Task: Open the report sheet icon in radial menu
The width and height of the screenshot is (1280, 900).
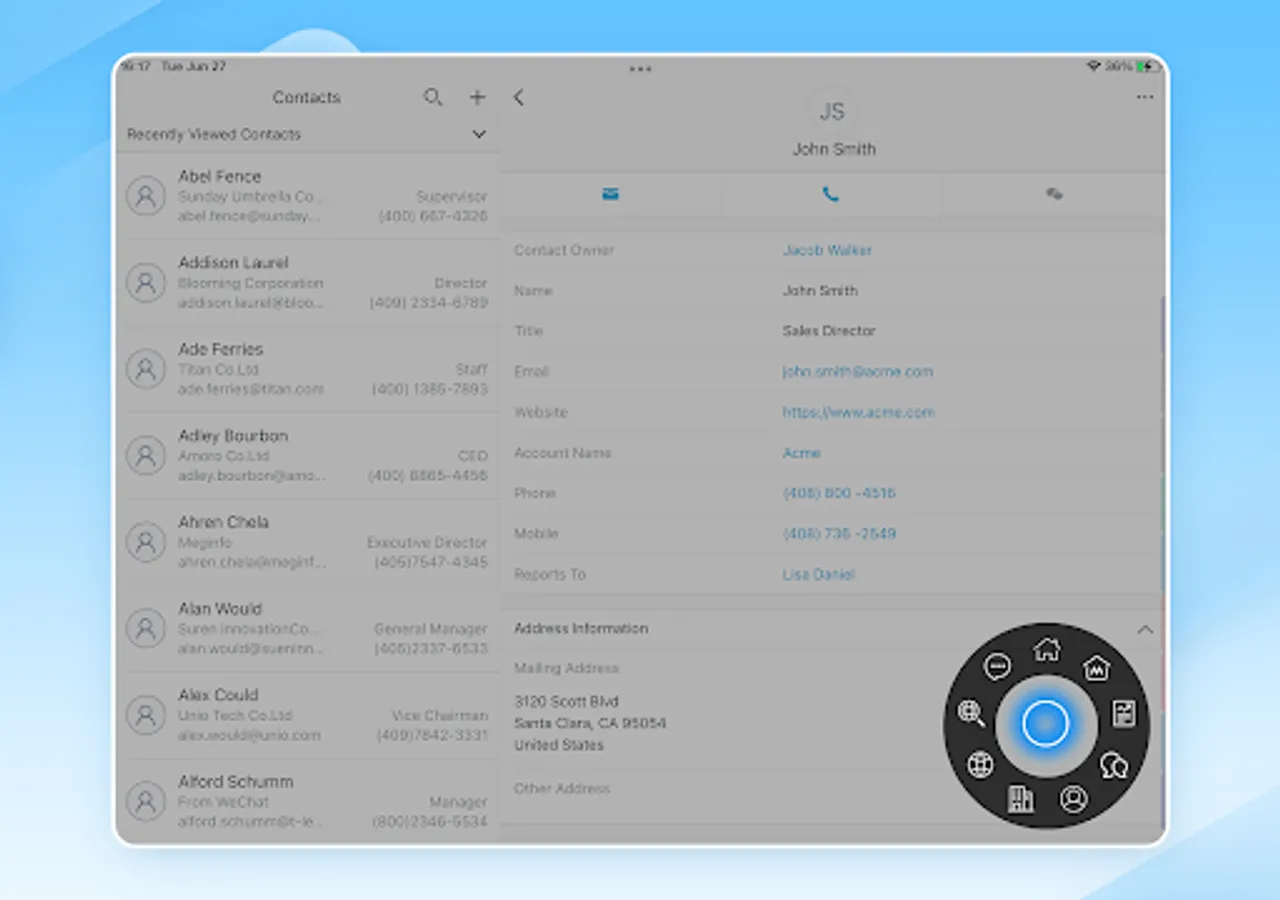Action: pos(1124,714)
